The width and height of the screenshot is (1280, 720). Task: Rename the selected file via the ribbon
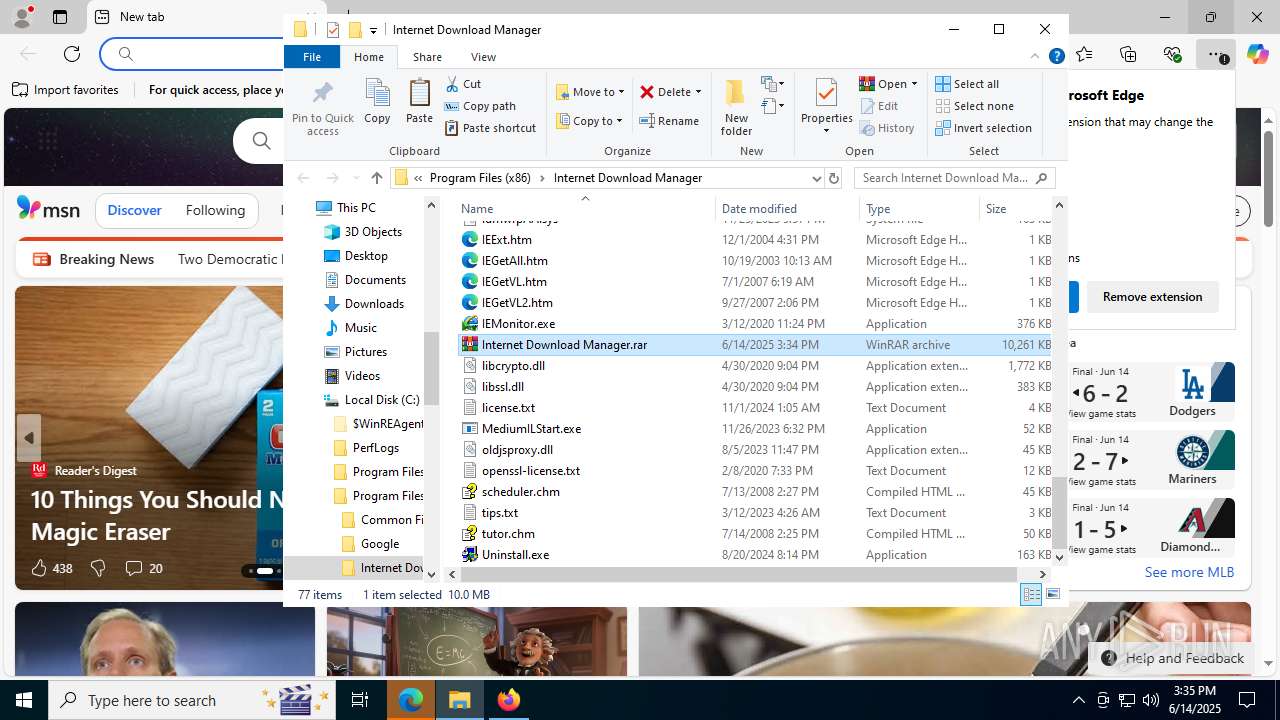pos(669,121)
